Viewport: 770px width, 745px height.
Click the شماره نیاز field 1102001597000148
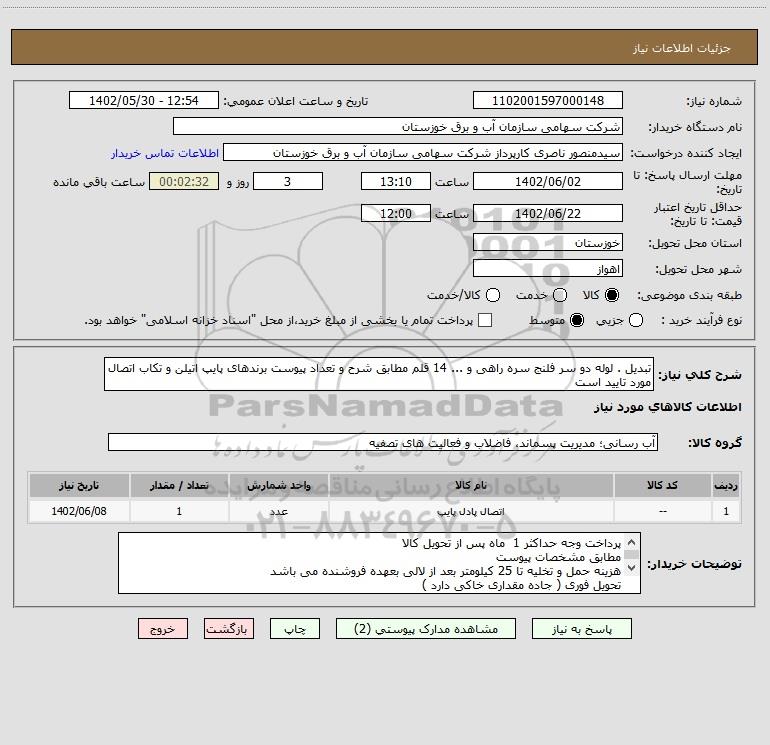pyautogui.click(x=548, y=100)
